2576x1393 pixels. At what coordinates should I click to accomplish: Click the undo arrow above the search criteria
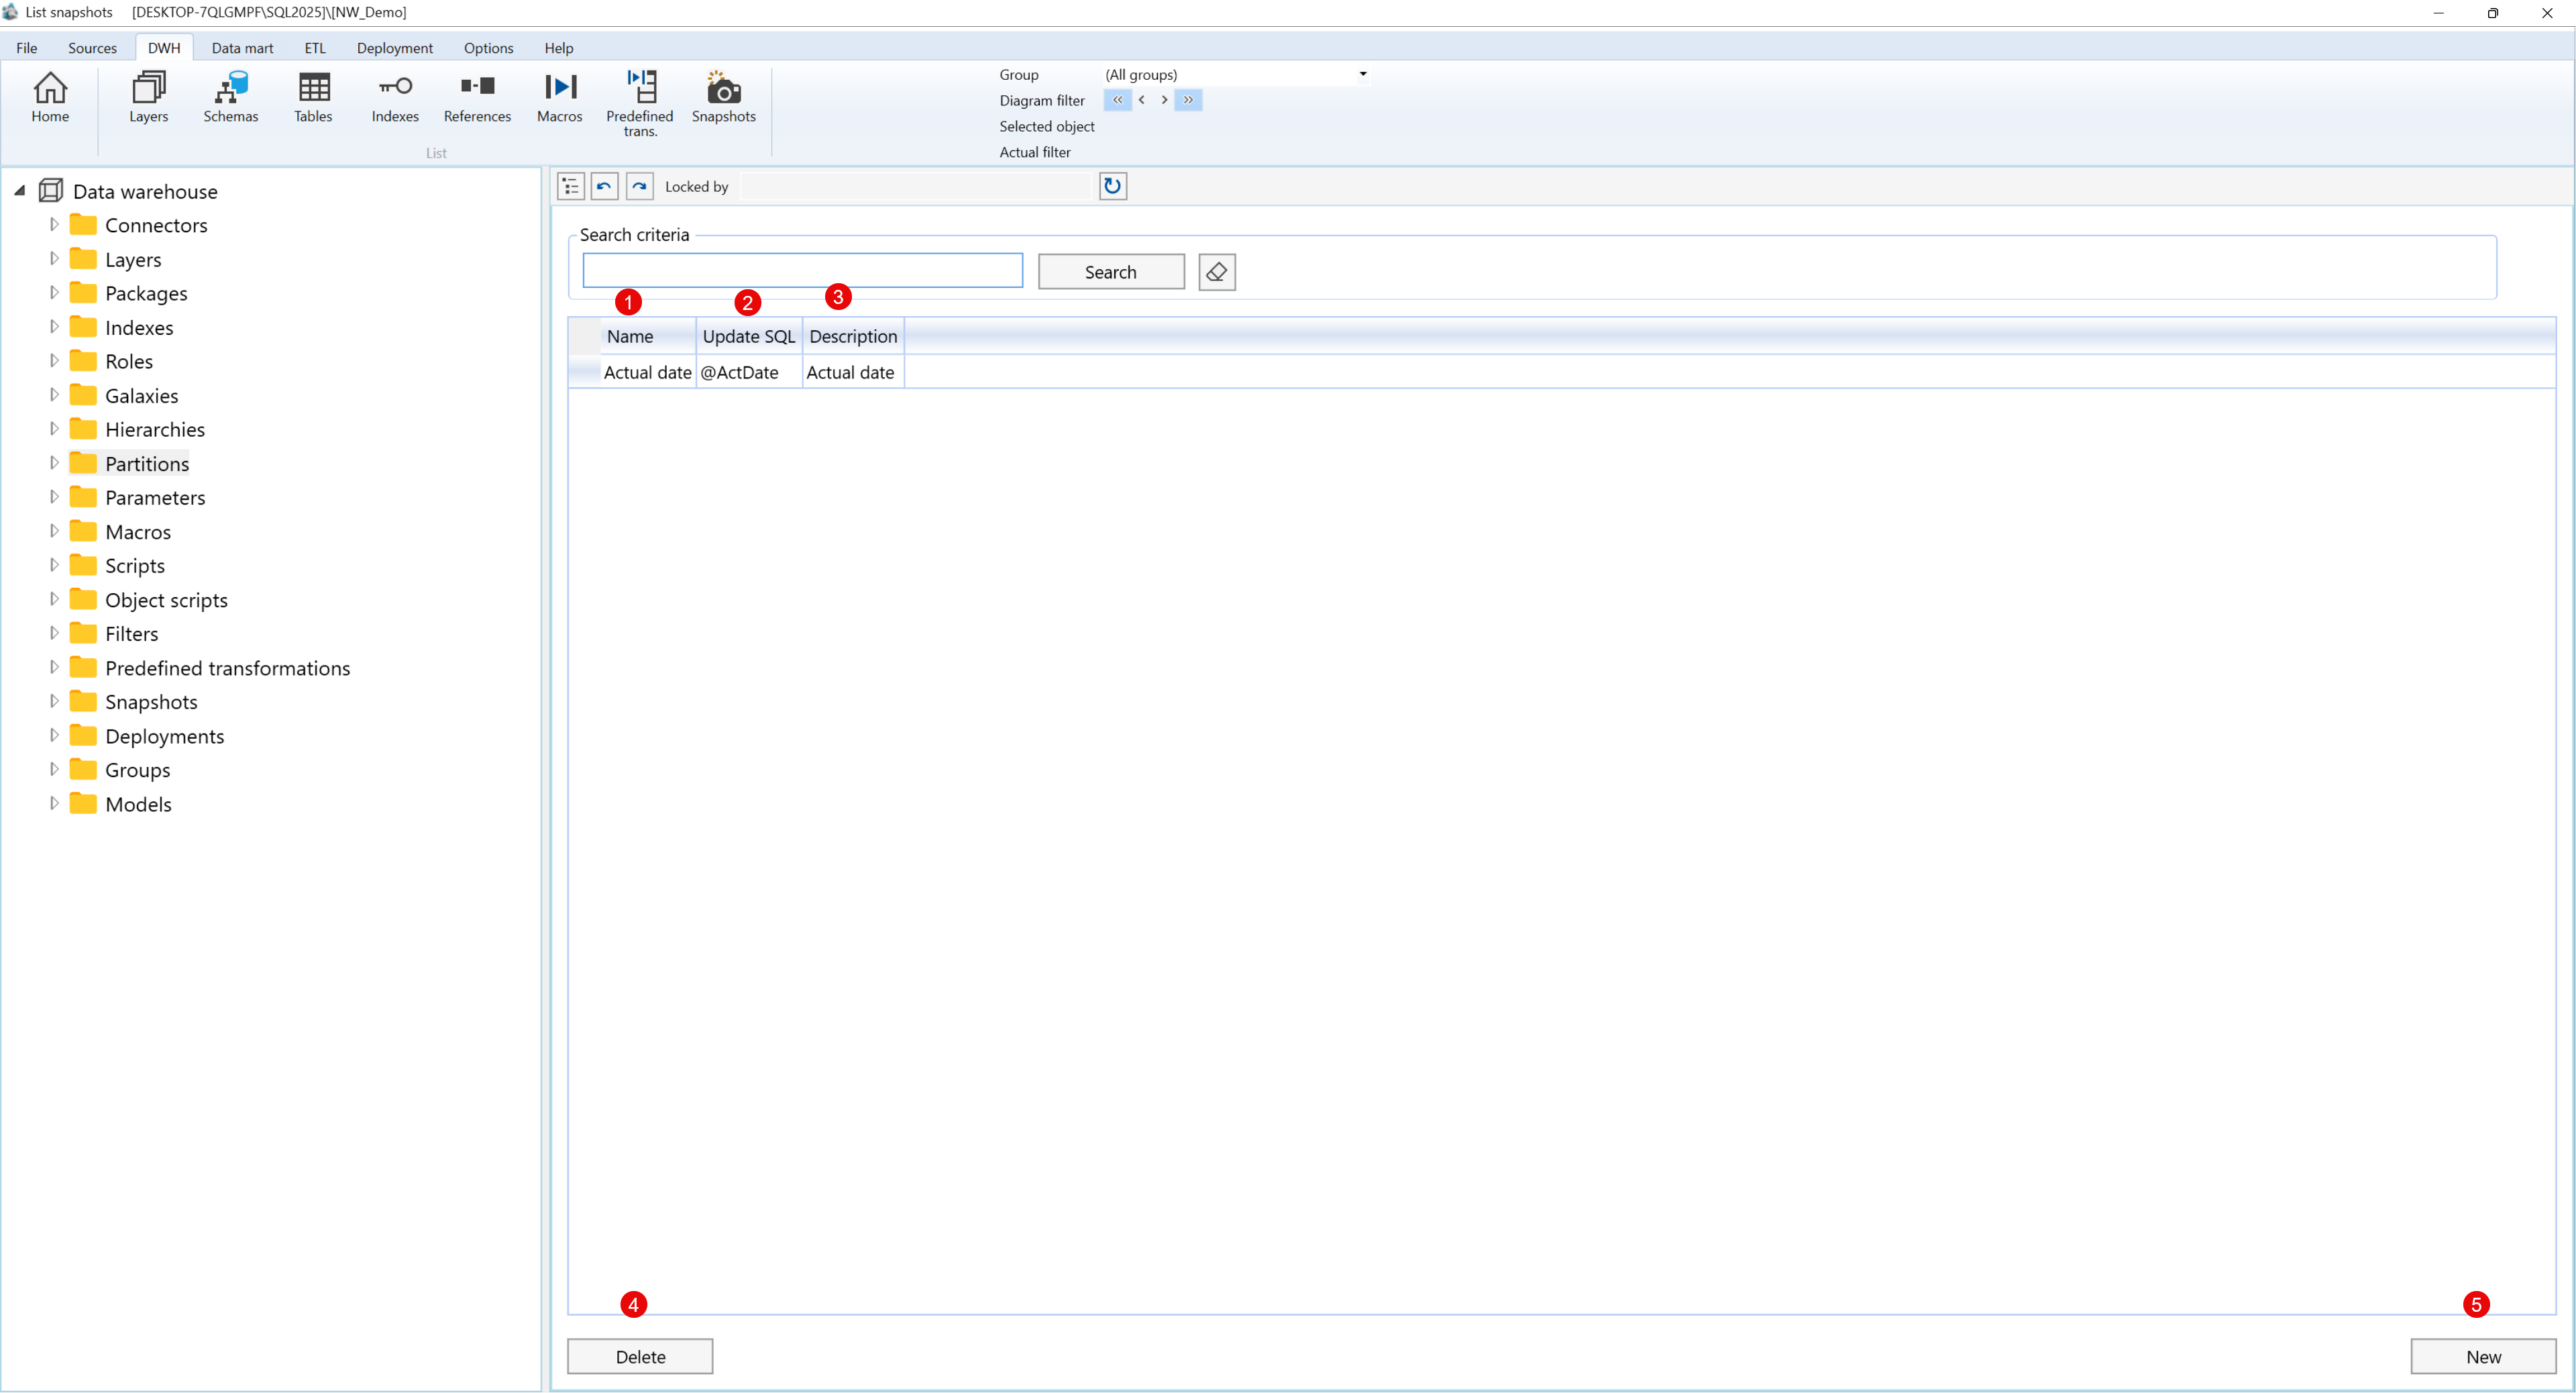pyautogui.click(x=604, y=186)
